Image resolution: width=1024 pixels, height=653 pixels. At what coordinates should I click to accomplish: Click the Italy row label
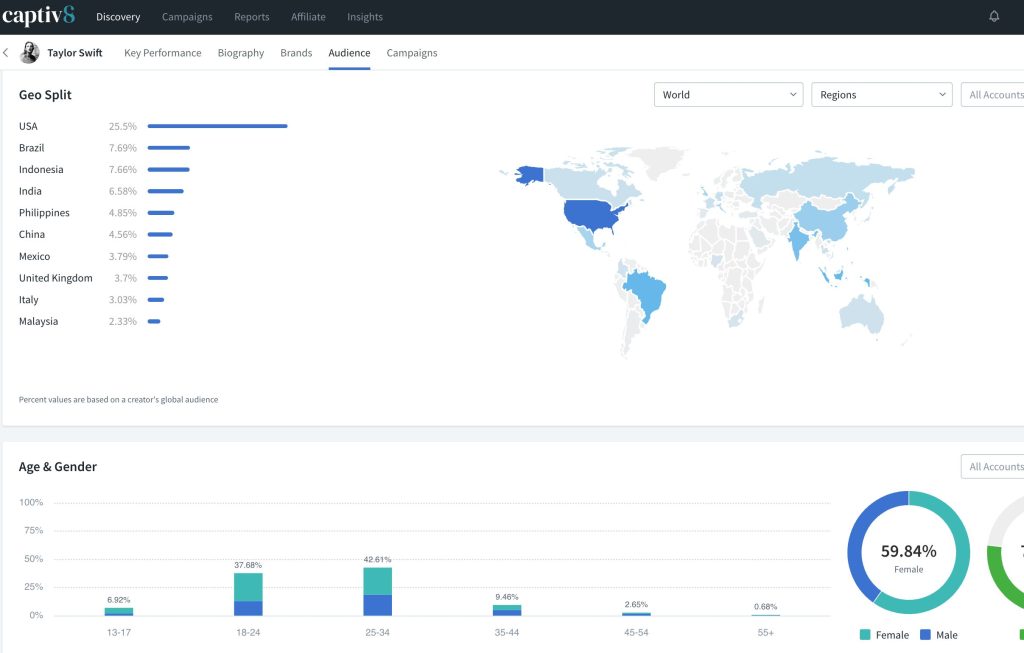pos(29,300)
